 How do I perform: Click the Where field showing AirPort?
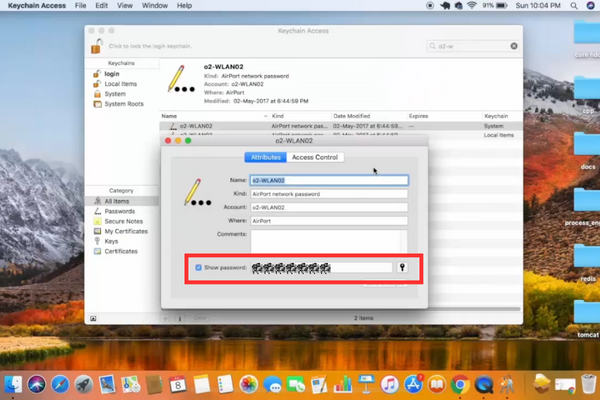[329, 221]
